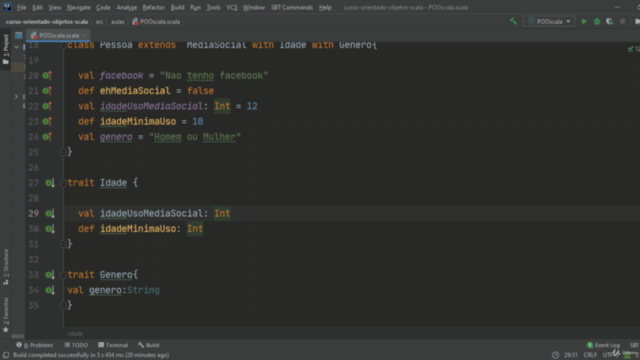Click fold end marker on line 25
The width and height of the screenshot is (640, 360).
click(x=63, y=152)
